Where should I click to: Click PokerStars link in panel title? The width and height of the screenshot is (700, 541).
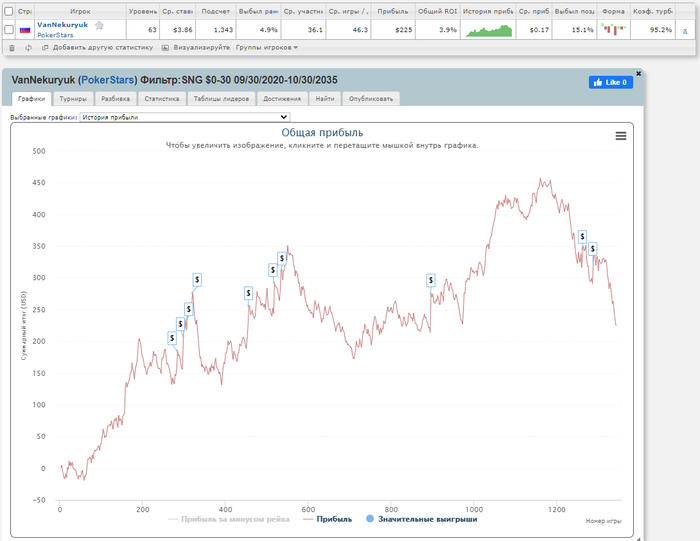(108, 80)
